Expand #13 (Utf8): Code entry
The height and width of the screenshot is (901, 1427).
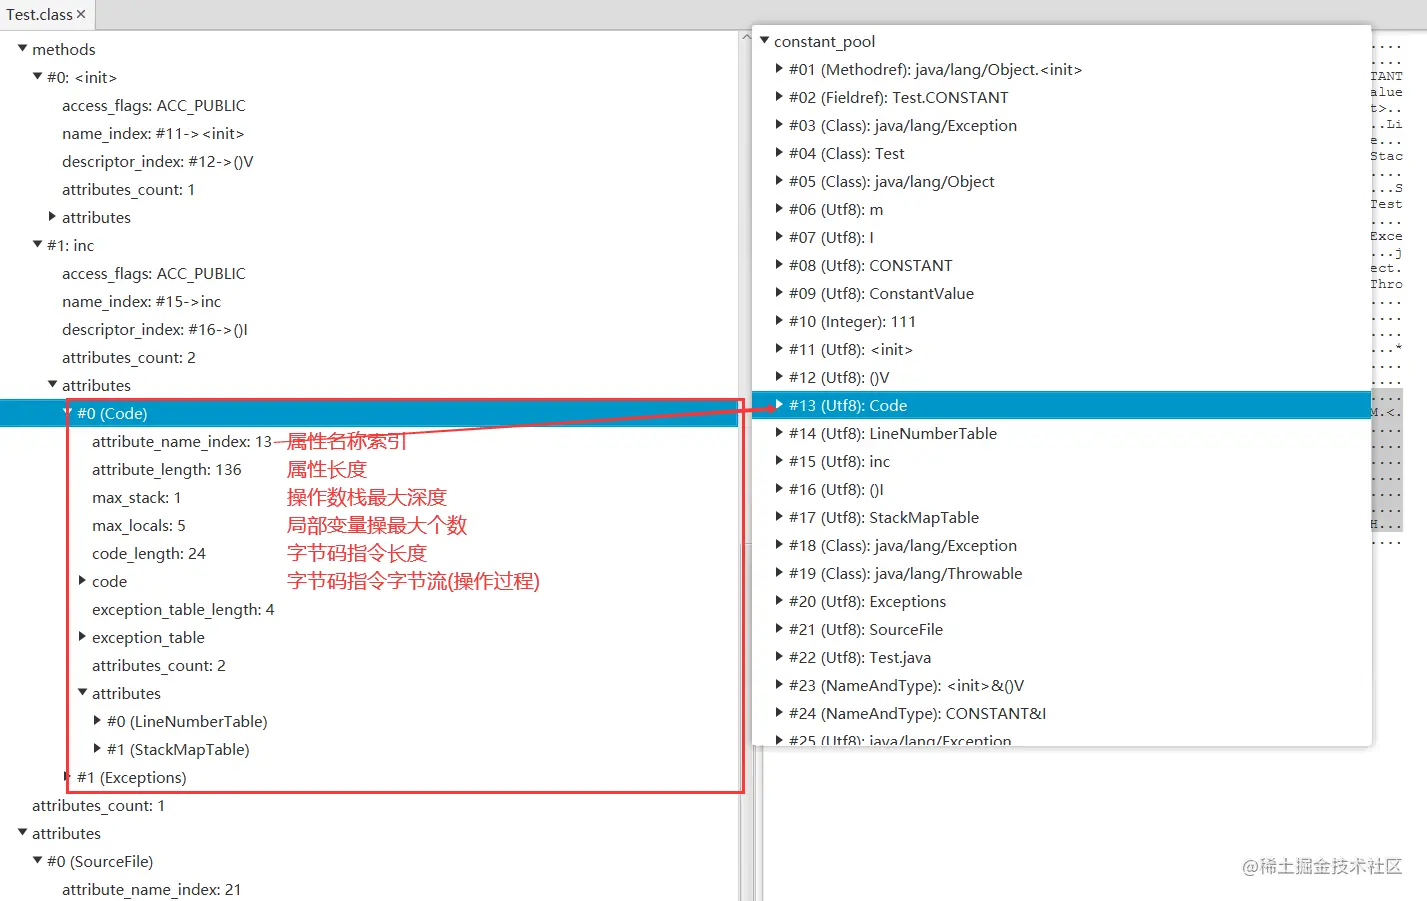tap(779, 404)
